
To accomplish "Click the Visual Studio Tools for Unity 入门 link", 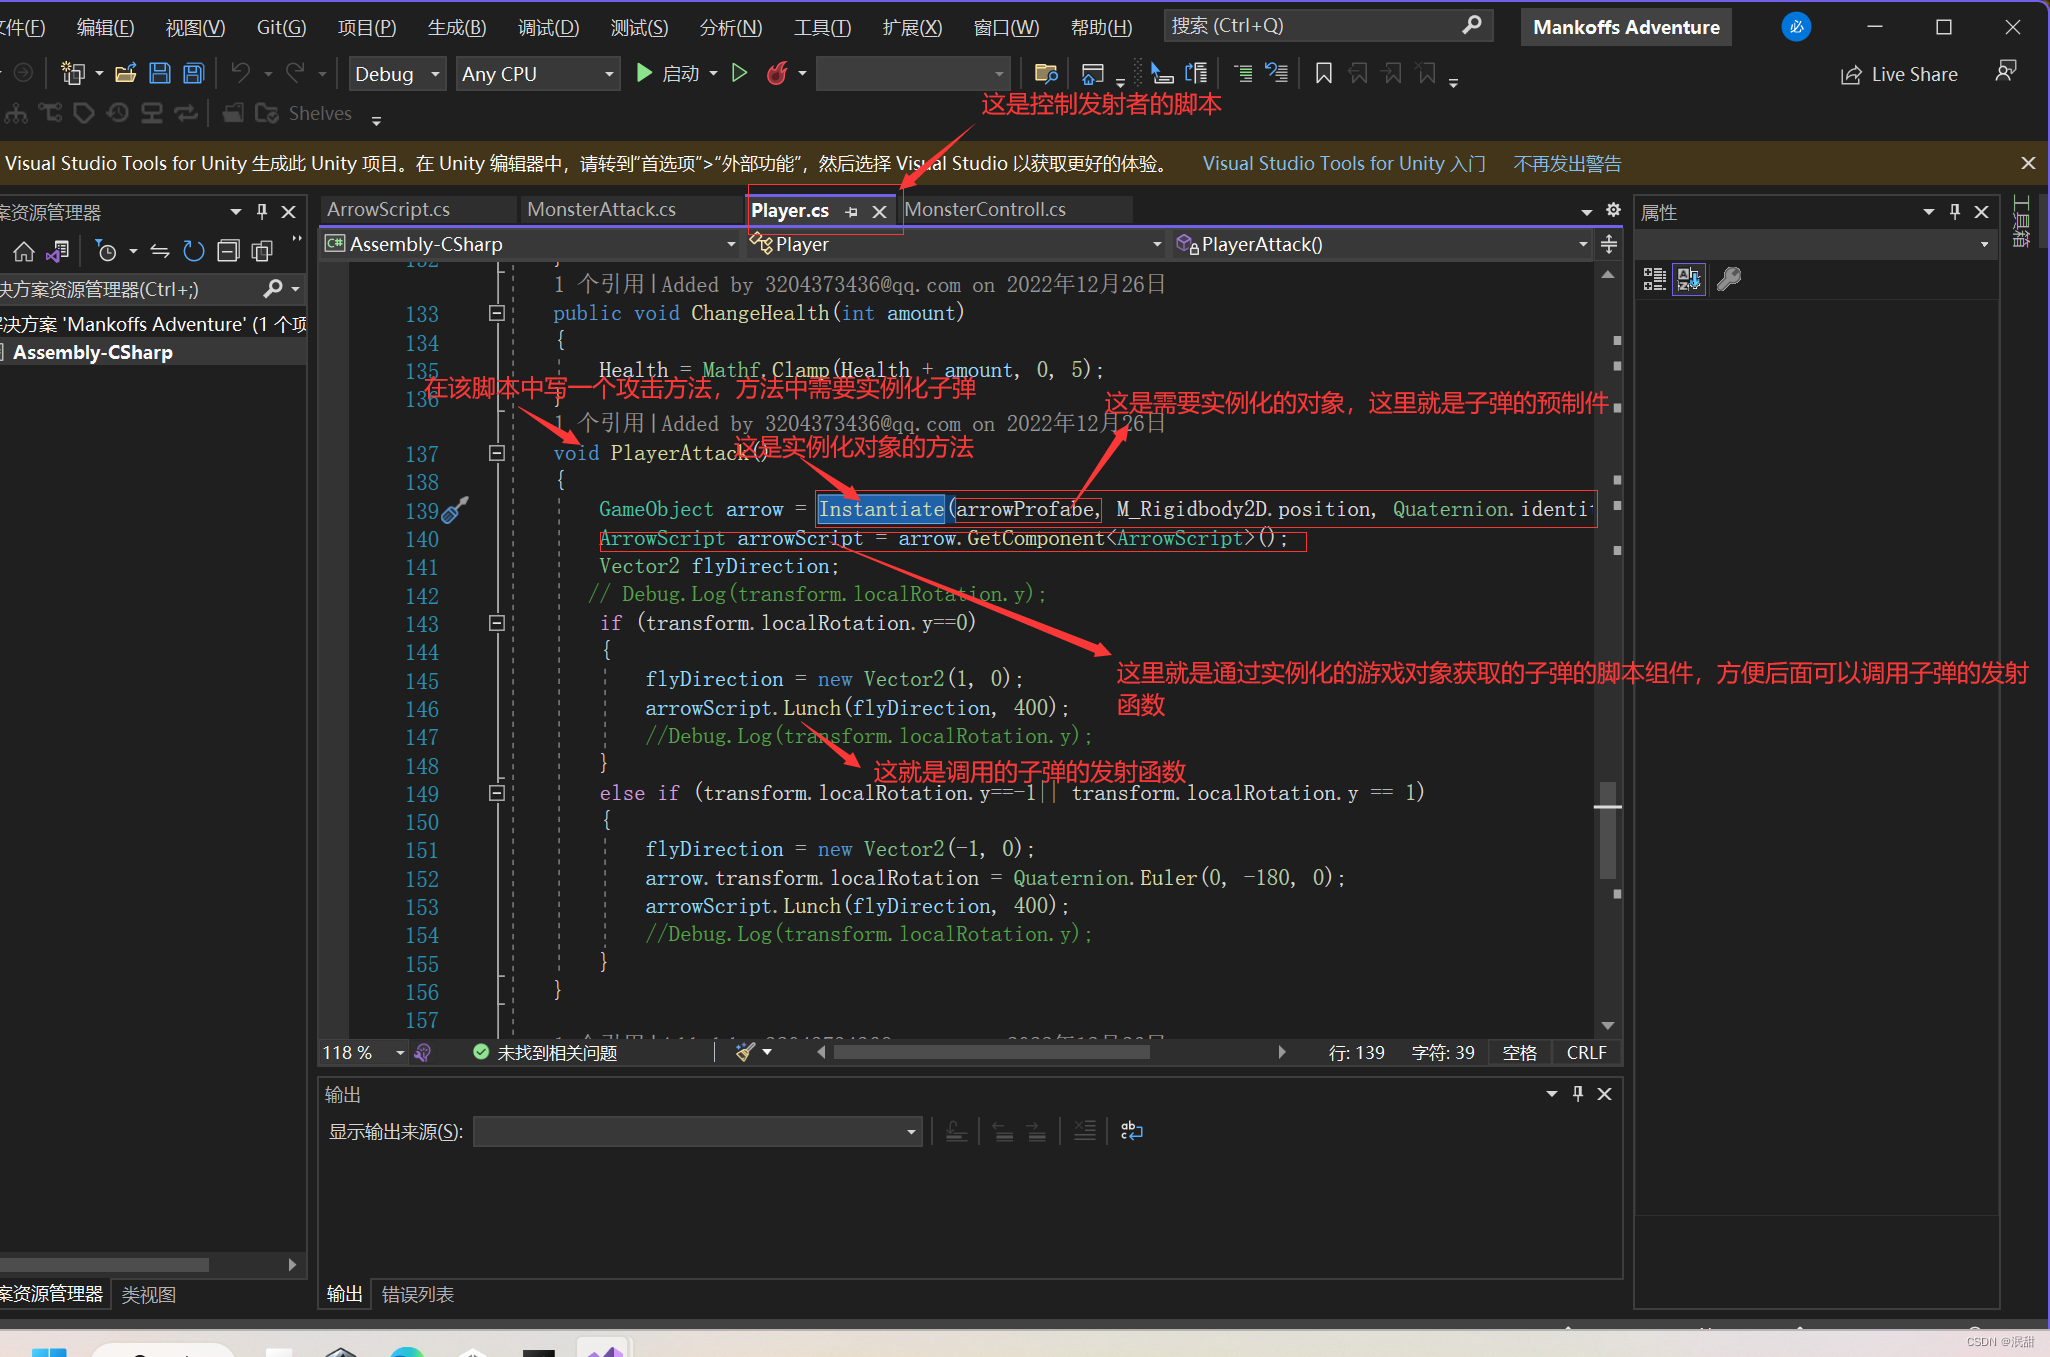I will [x=1343, y=163].
